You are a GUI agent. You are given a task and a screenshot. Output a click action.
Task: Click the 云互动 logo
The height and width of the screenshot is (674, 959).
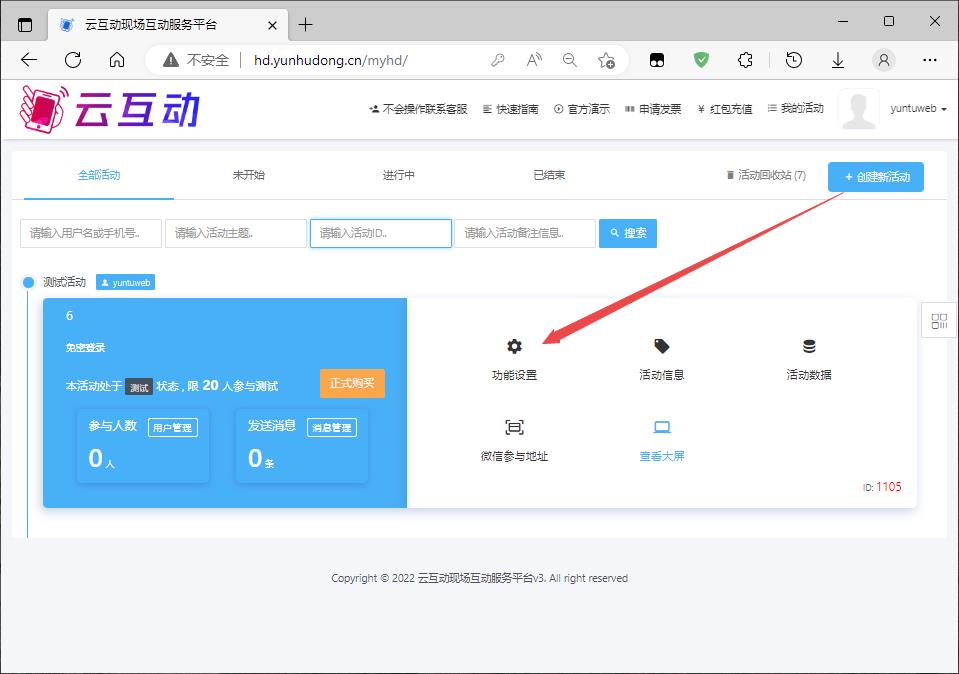(x=109, y=109)
